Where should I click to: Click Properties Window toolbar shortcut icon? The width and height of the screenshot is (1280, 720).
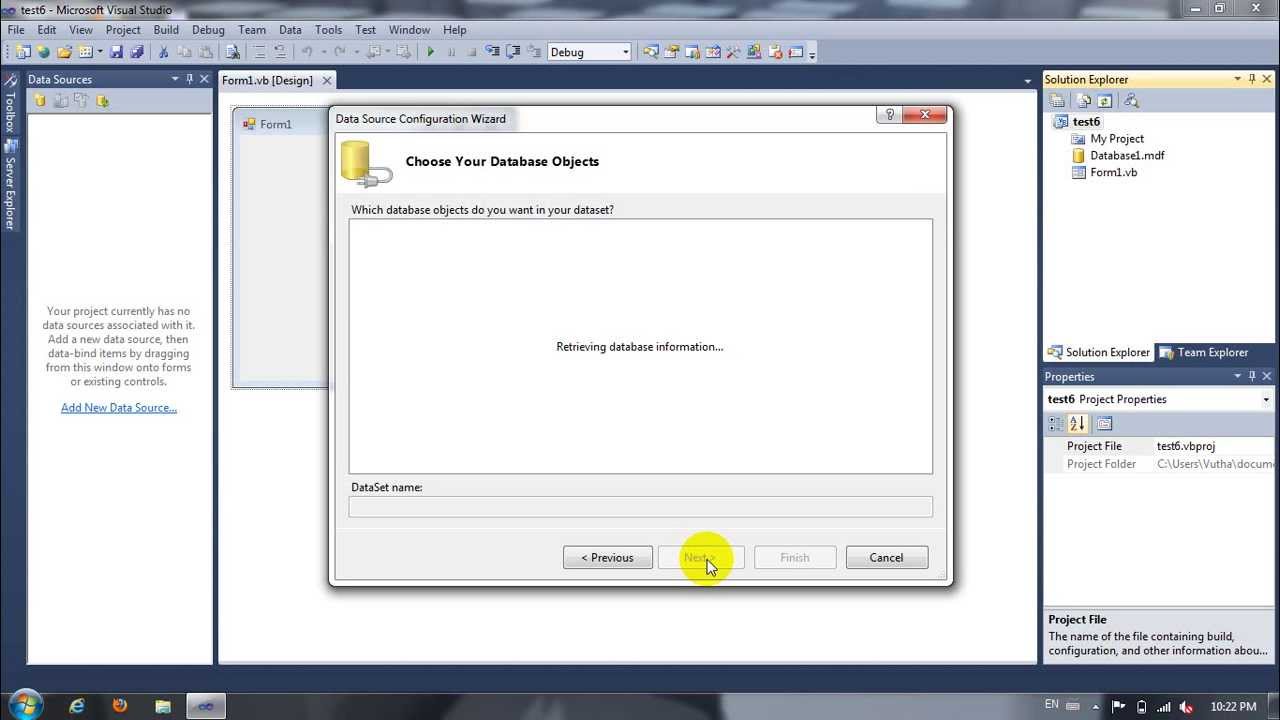672,52
